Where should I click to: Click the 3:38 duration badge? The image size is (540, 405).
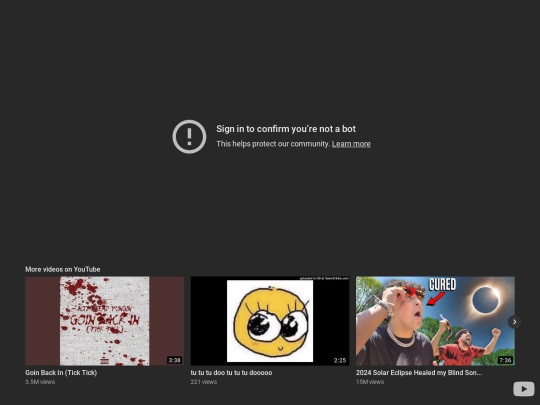[174, 360]
